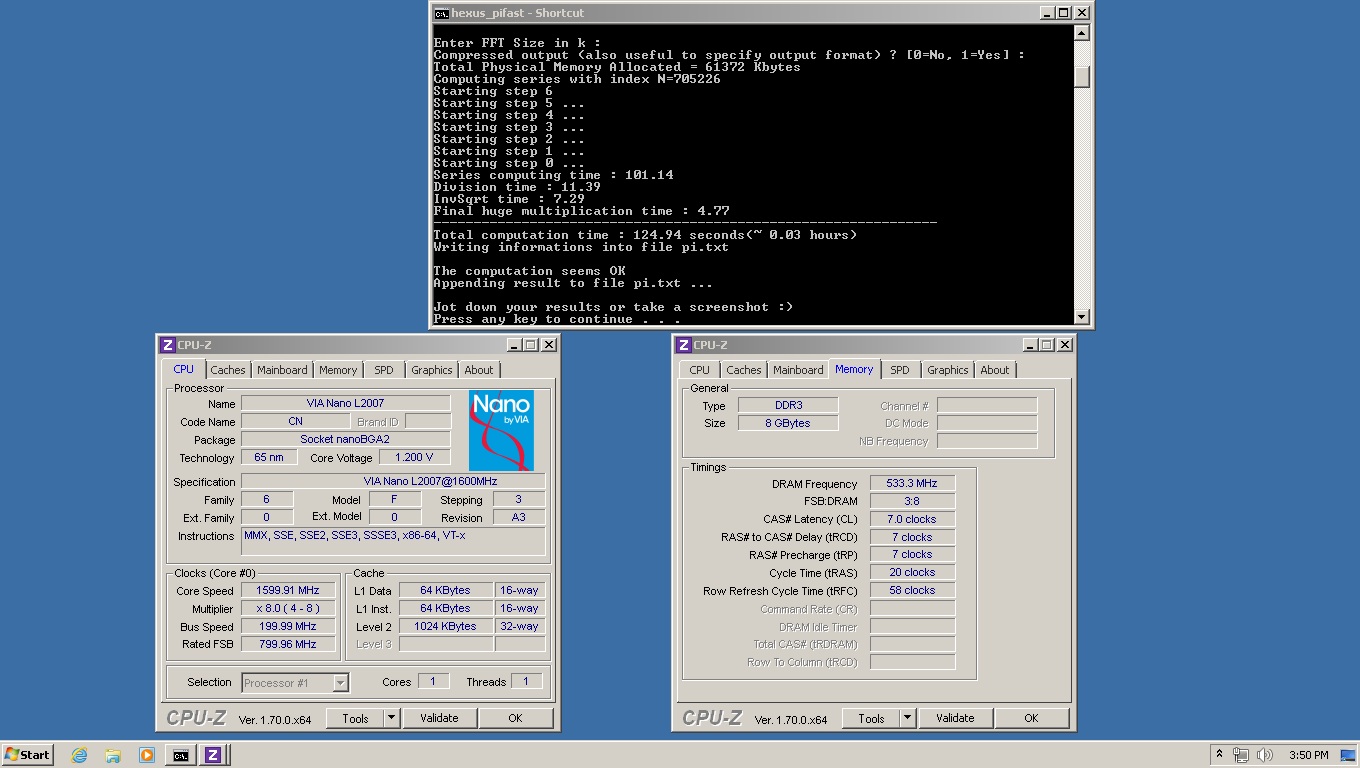
Task: Switch to Caches tab in left CPU-Z window
Action: click(228, 370)
